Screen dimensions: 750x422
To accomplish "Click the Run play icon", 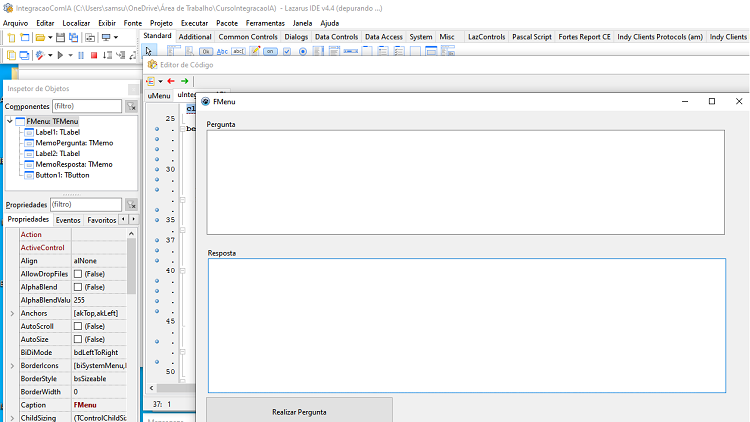I will [60, 56].
